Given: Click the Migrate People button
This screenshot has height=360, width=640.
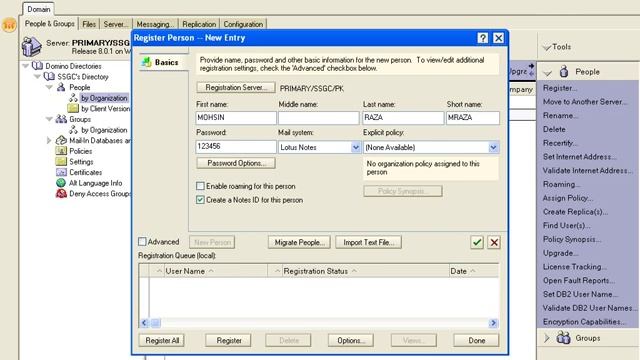Looking at the screenshot, I should click(300, 242).
